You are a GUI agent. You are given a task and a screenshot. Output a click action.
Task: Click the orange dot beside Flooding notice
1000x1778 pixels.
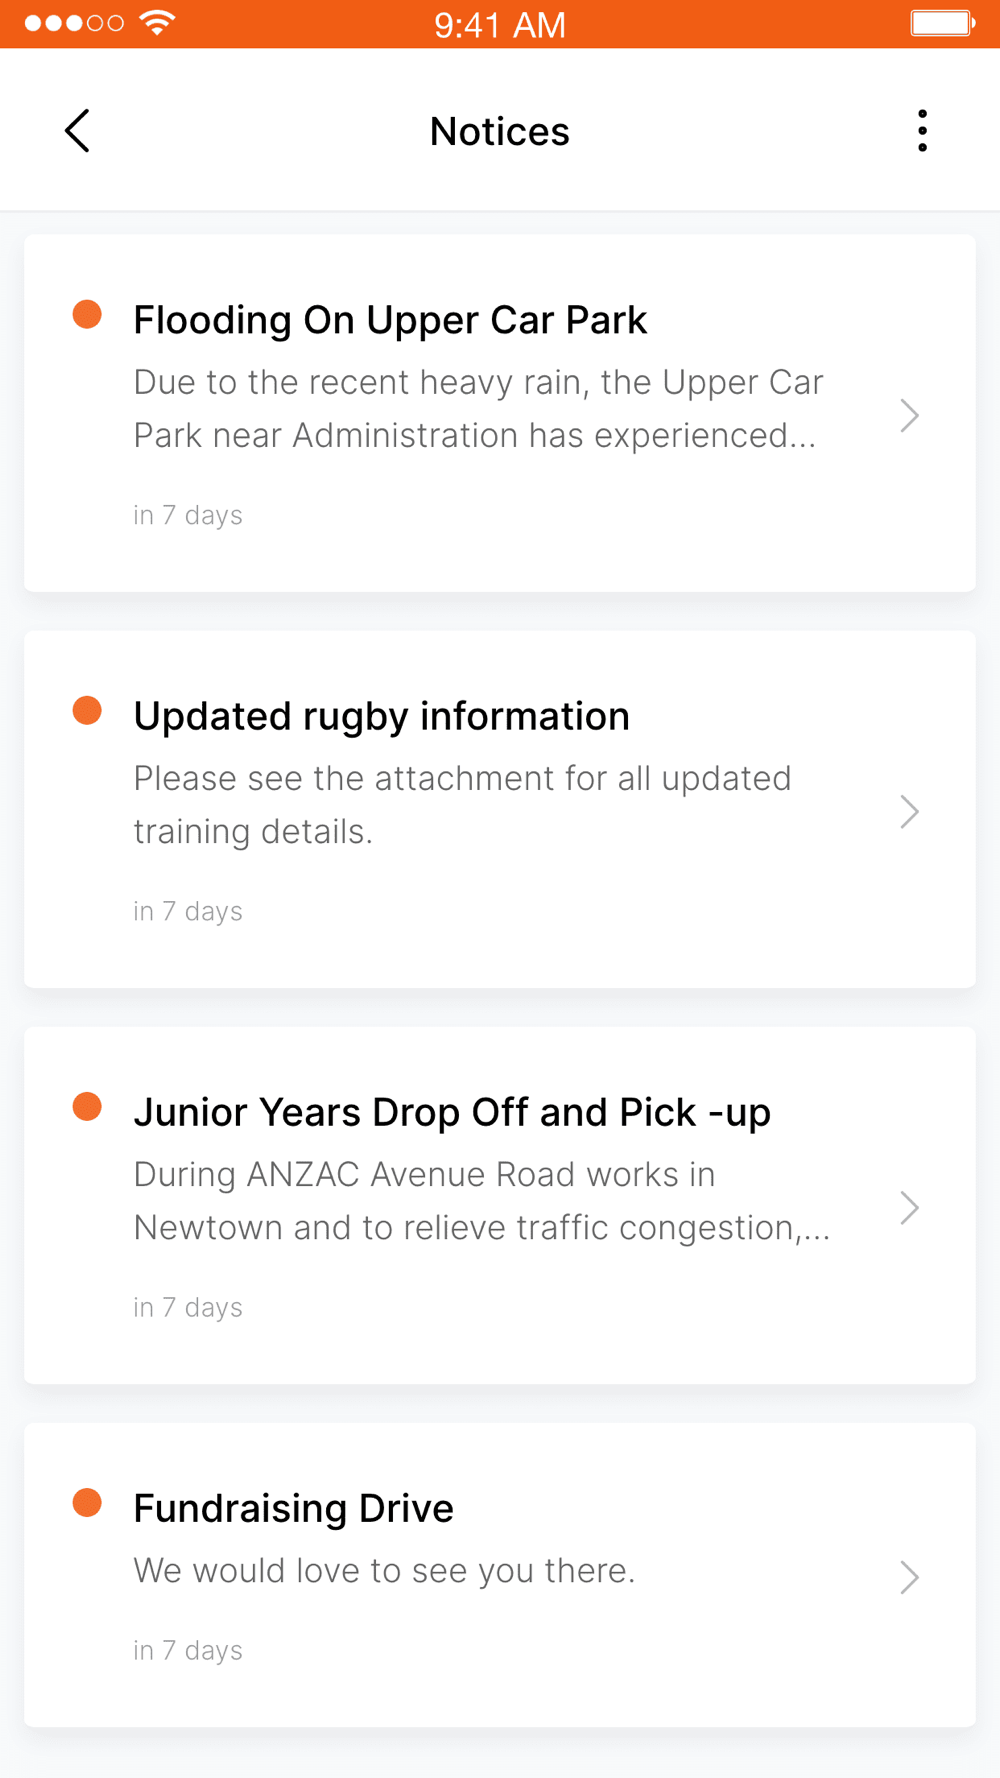[87, 314]
